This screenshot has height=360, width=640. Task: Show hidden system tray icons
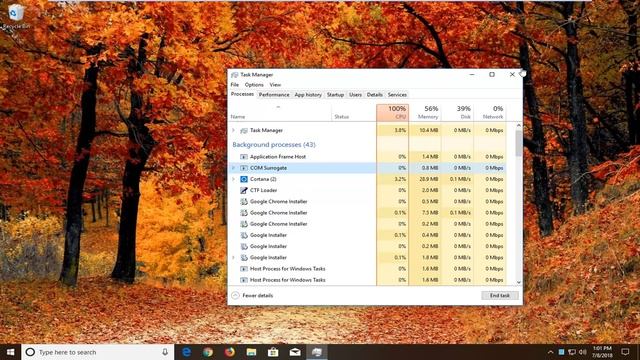(x=550, y=352)
